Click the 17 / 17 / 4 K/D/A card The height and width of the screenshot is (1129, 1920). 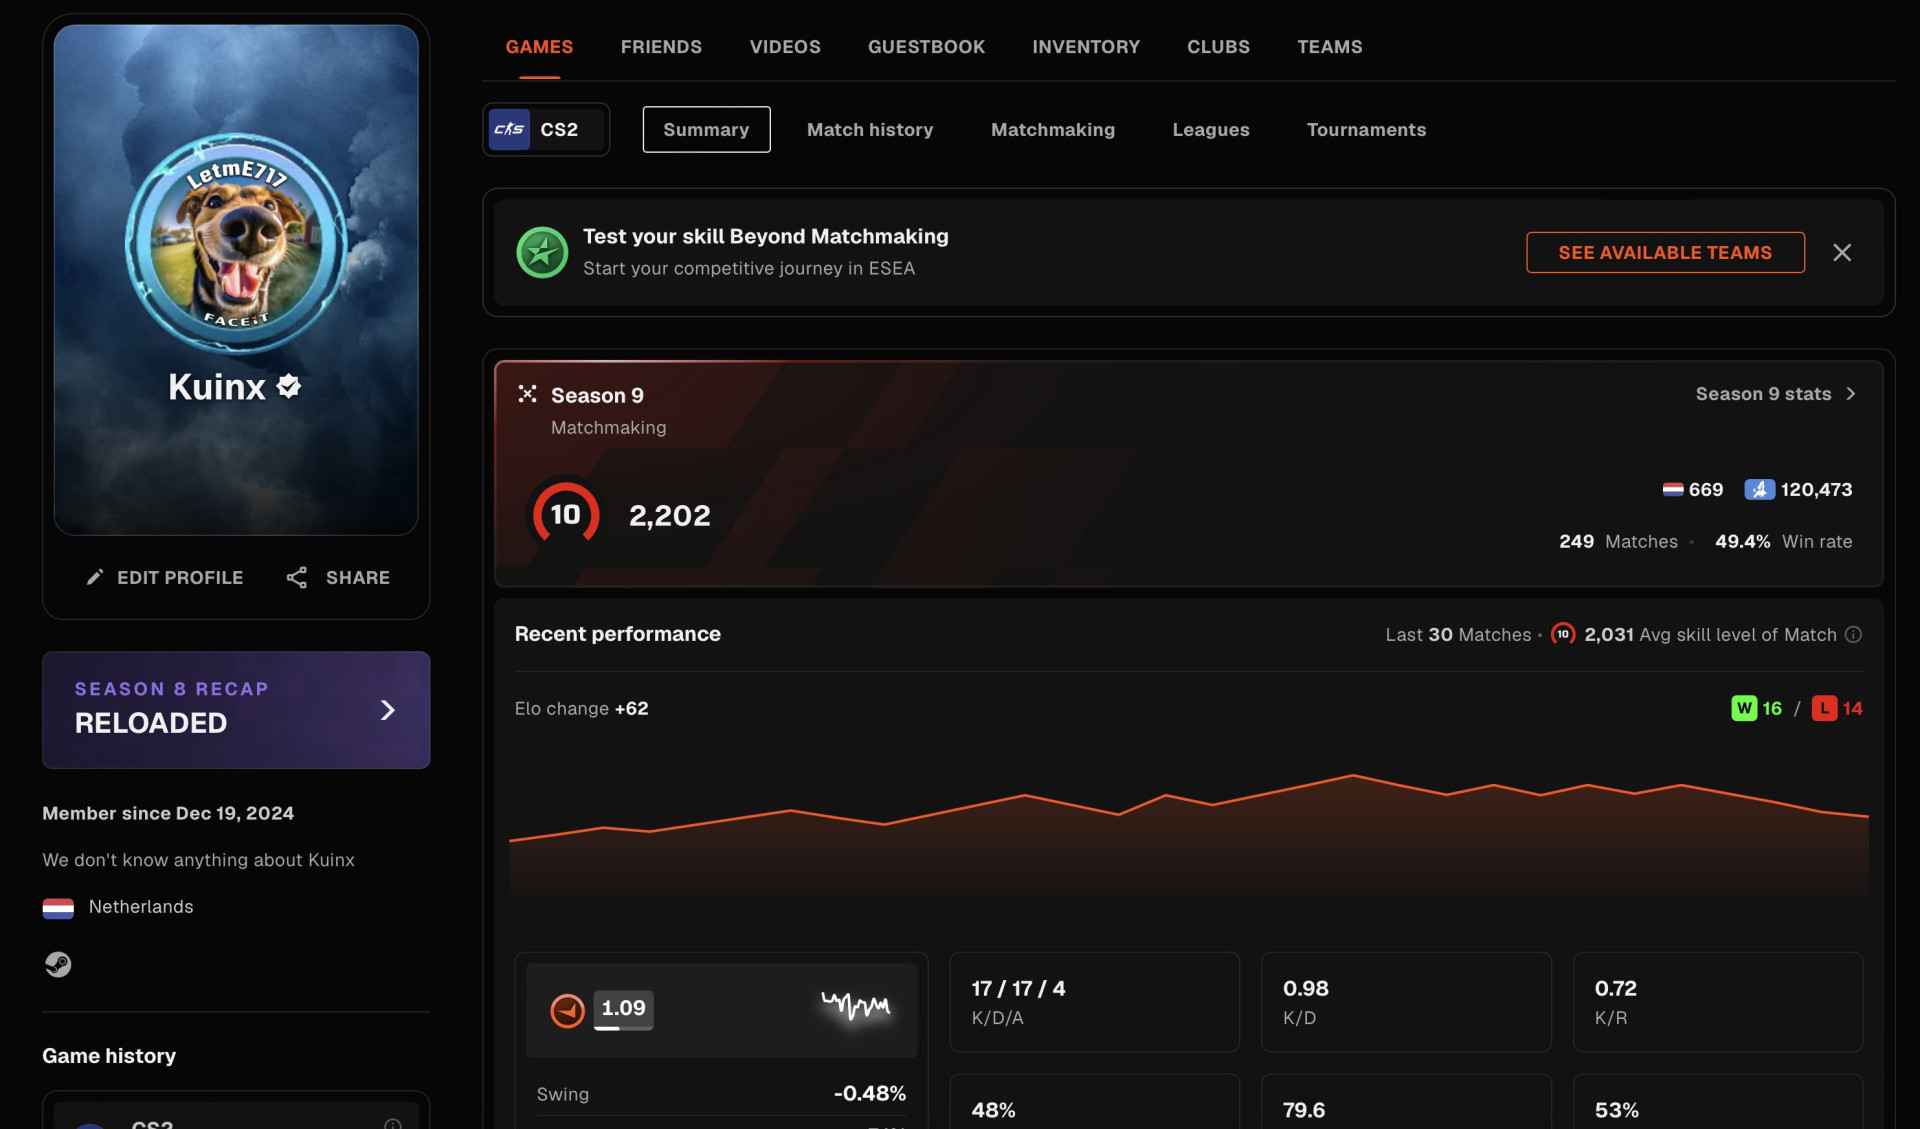click(x=1094, y=1002)
